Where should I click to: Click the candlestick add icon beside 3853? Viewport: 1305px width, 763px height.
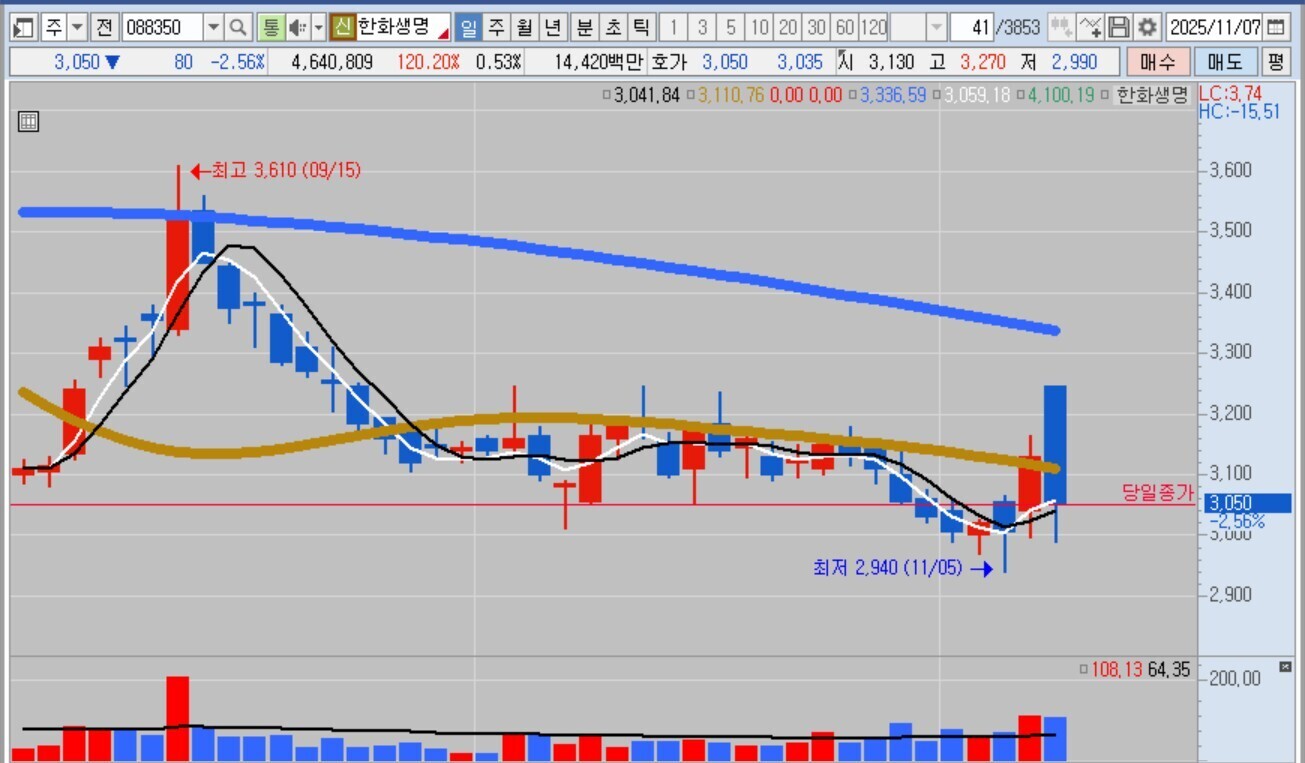pos(1062,27)
